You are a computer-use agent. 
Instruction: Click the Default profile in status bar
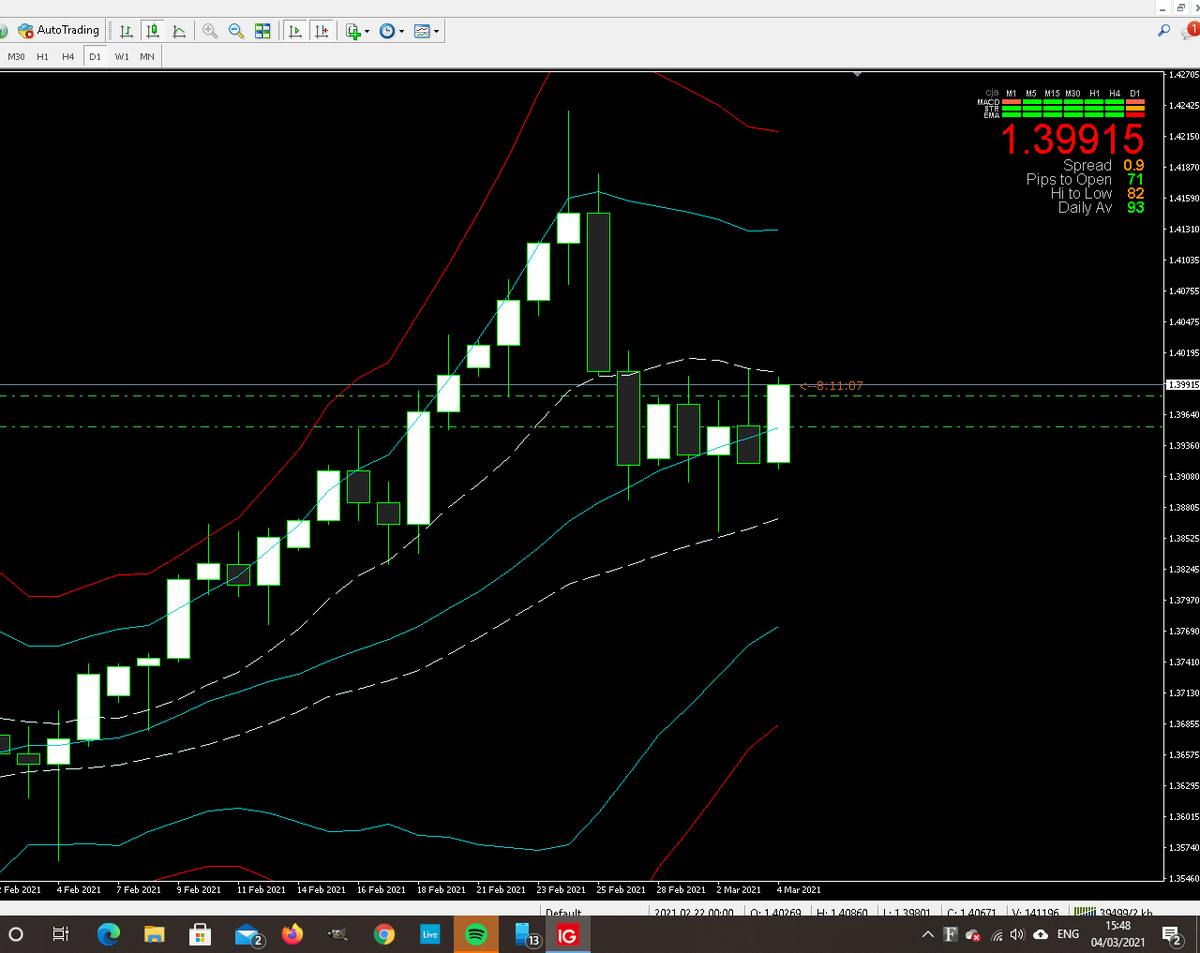coord(563,914)
